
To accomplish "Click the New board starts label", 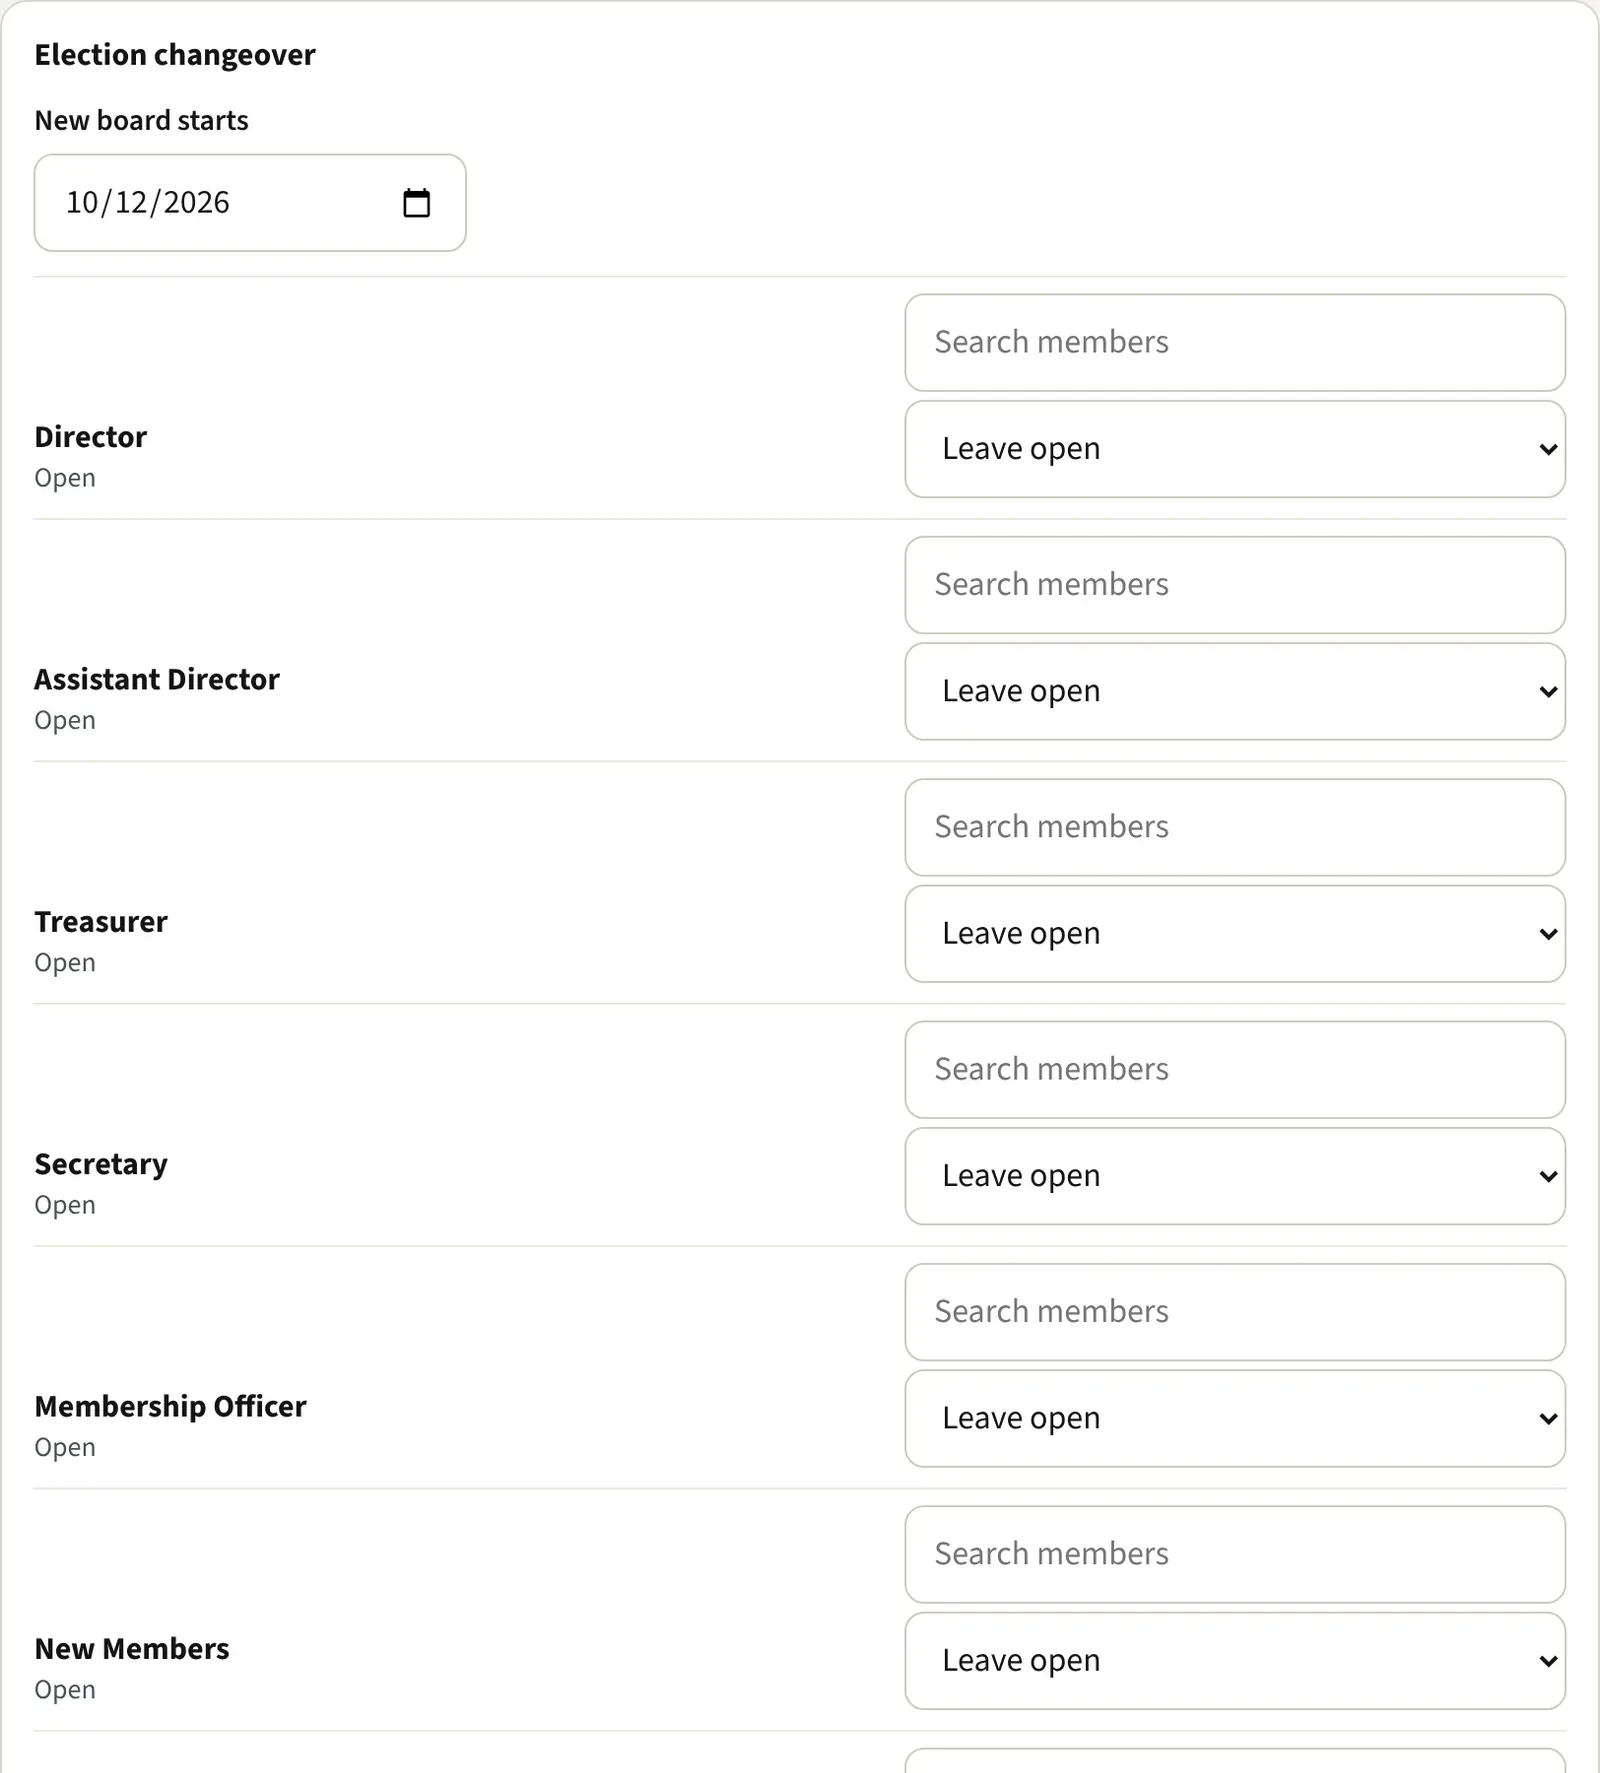I will click(142, 120).
